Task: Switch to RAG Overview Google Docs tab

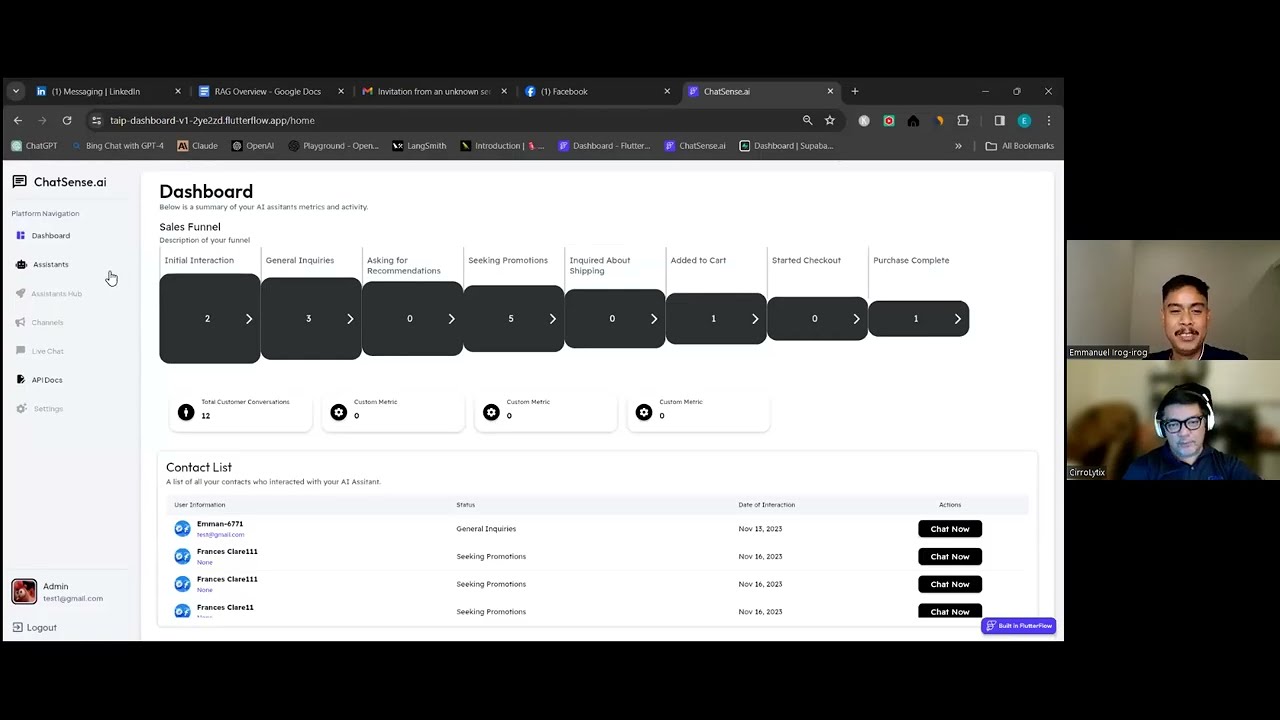Action: coord(268,91)
